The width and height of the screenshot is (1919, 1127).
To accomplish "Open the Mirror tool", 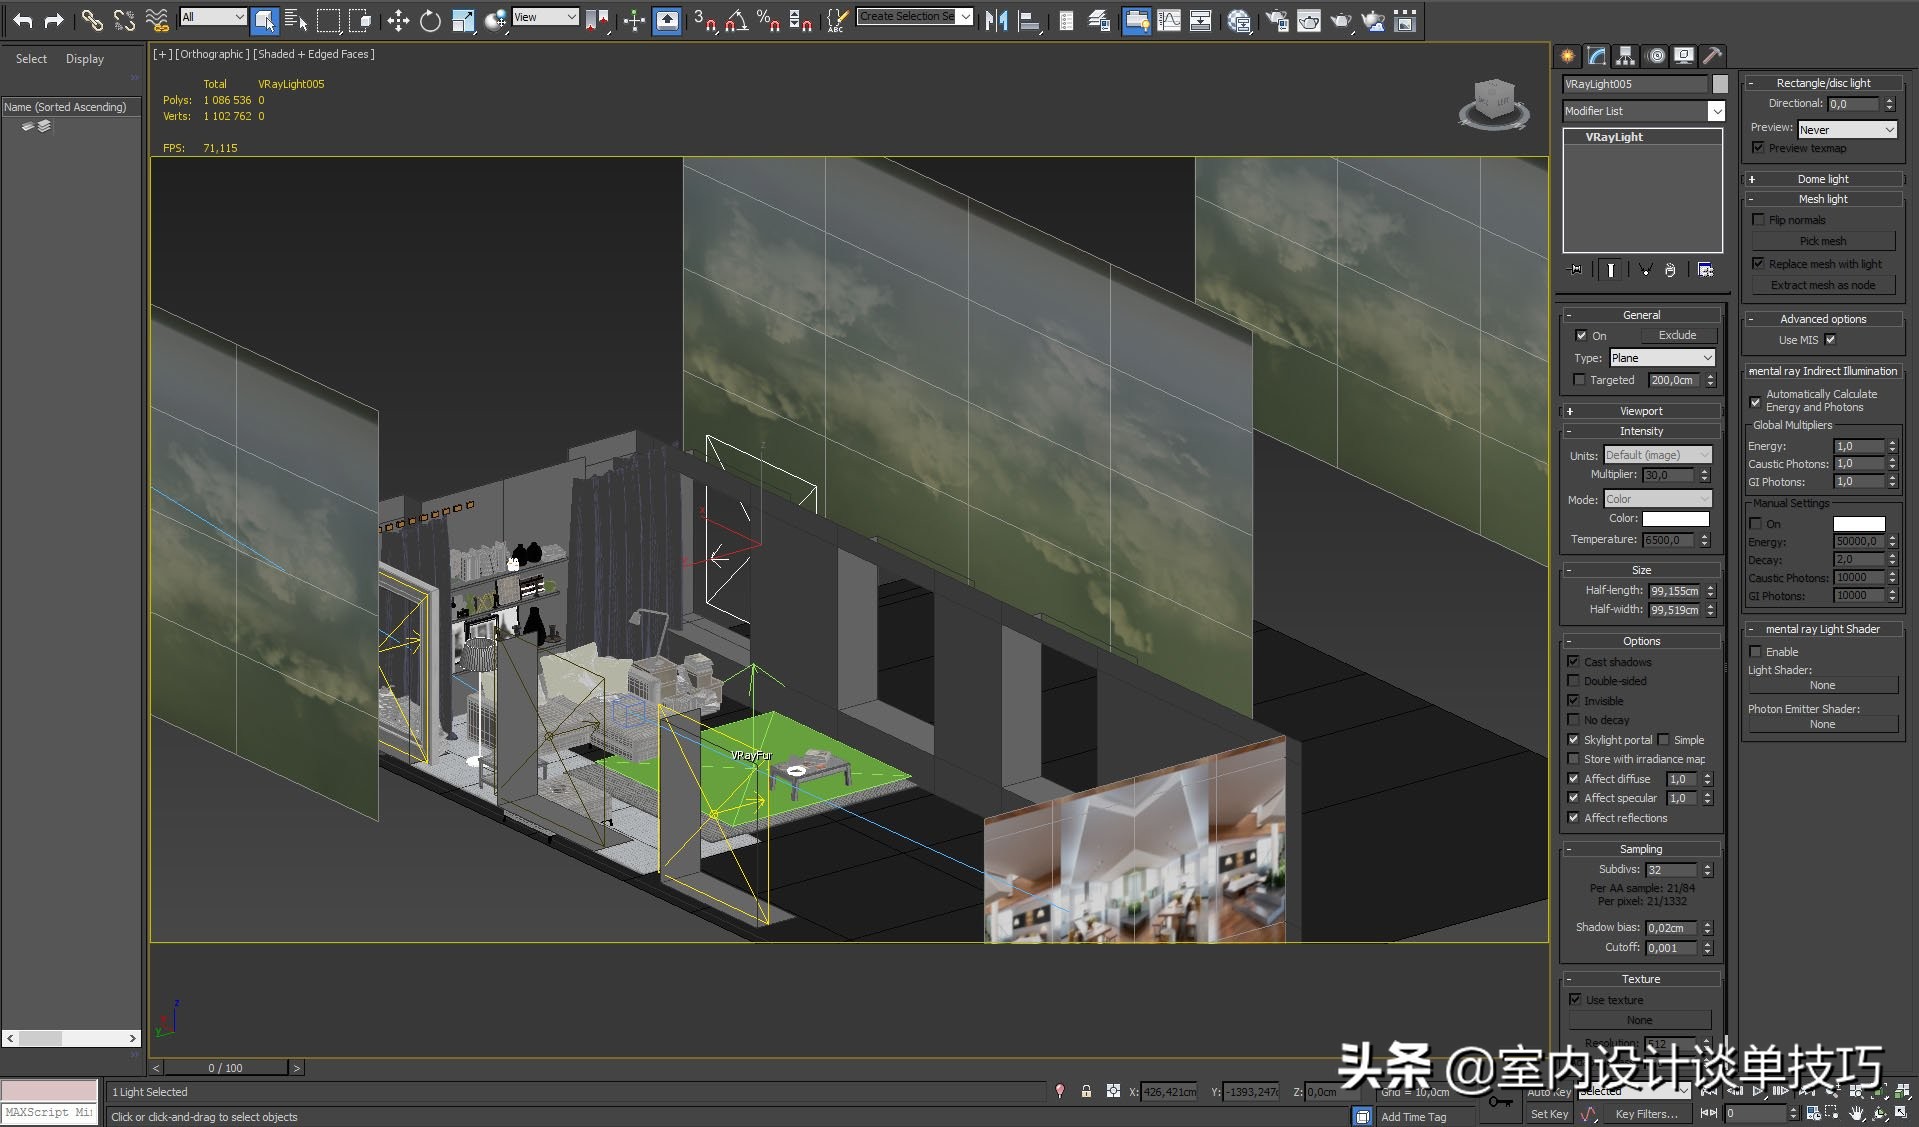I will pyautogui.click(x=996, y=20).
